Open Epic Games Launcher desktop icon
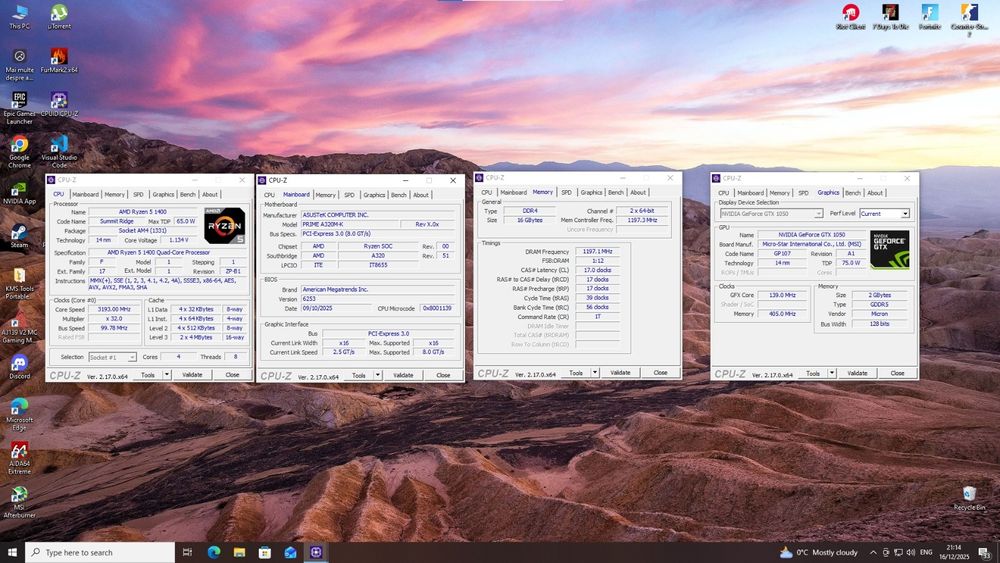 [19, 108]
